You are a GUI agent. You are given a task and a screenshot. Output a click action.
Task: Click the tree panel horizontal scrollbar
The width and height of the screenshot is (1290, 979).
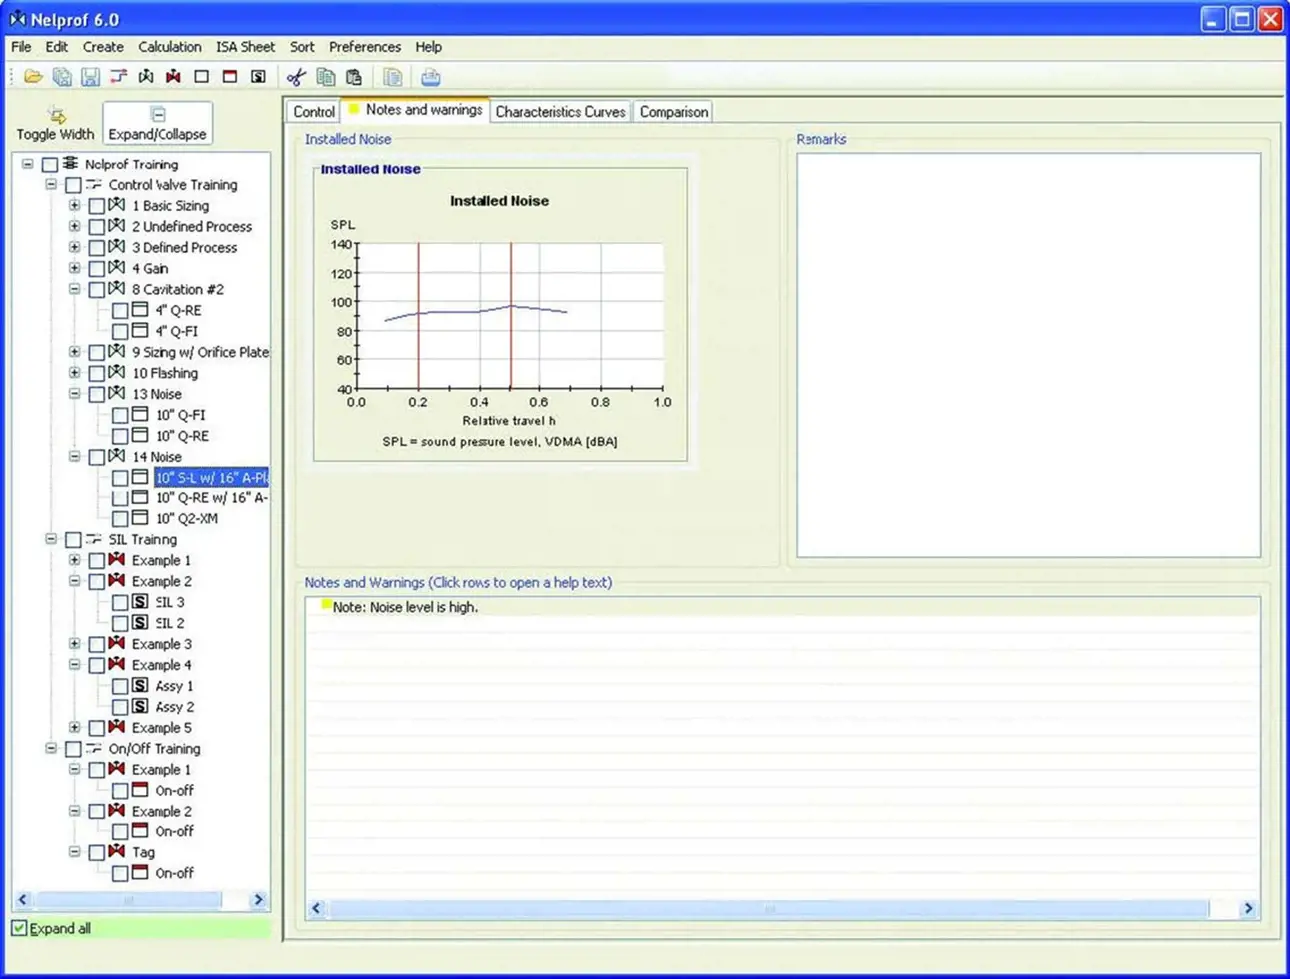tap(128, 900)
